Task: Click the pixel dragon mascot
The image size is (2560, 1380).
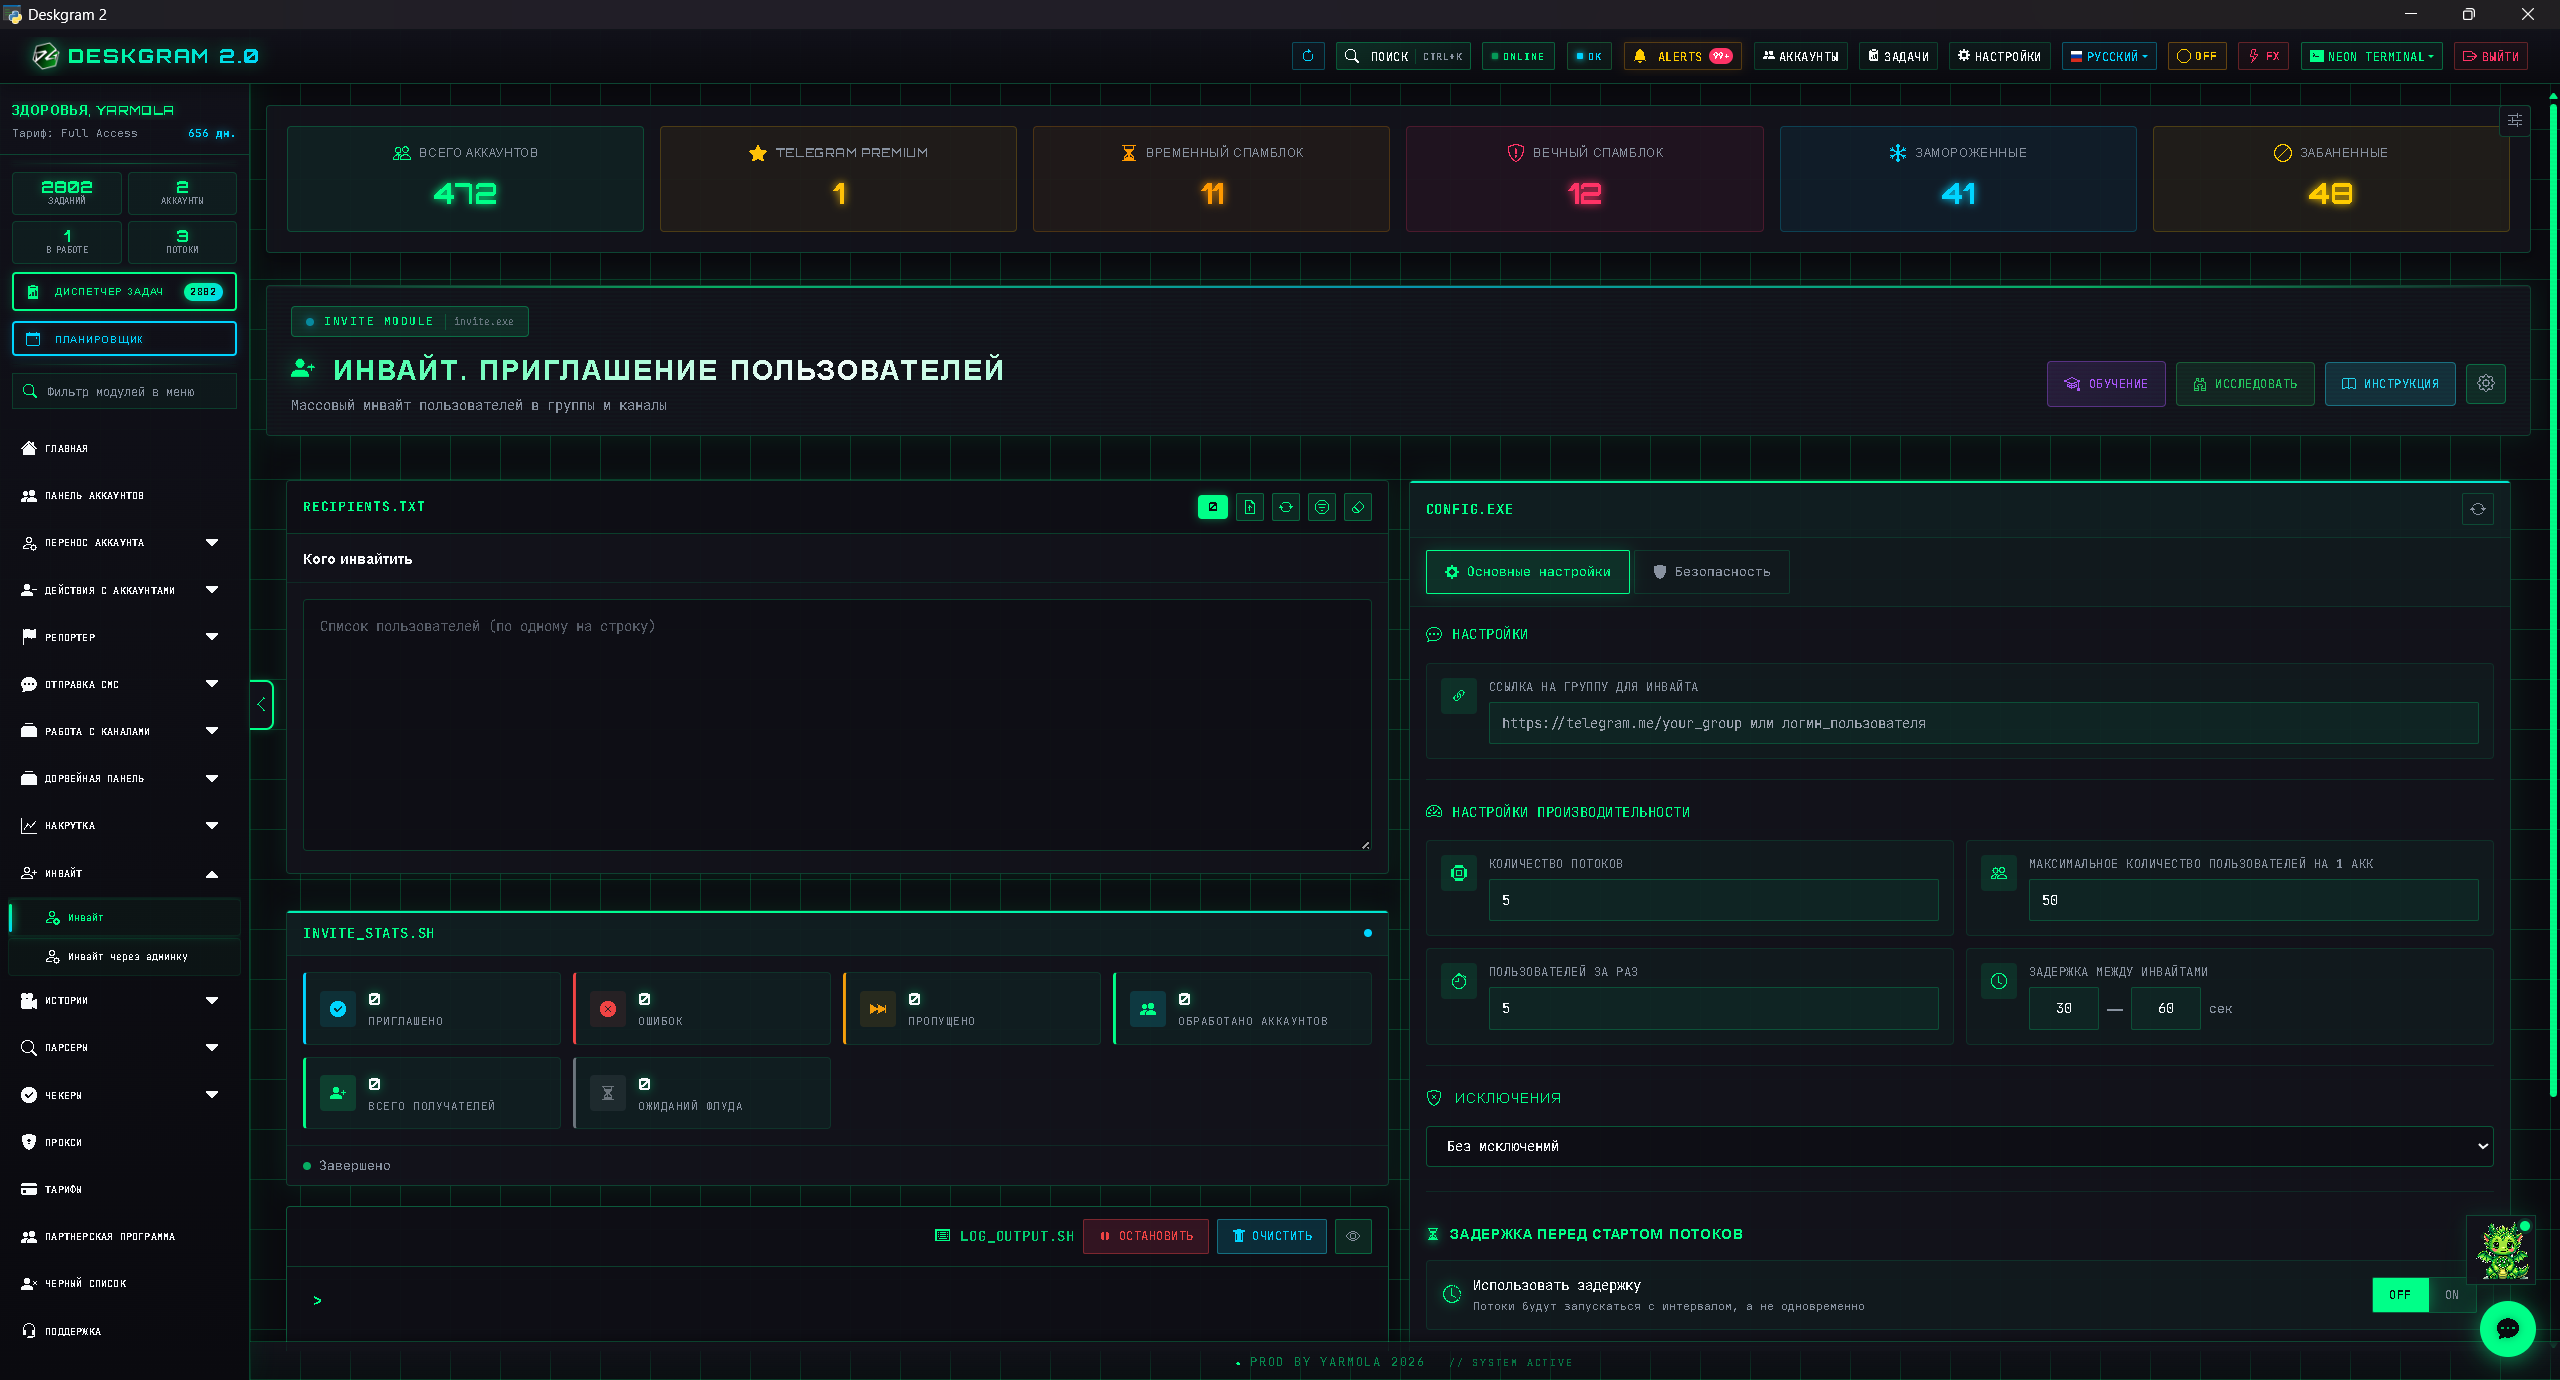Action: (x=2503, y=1250)
